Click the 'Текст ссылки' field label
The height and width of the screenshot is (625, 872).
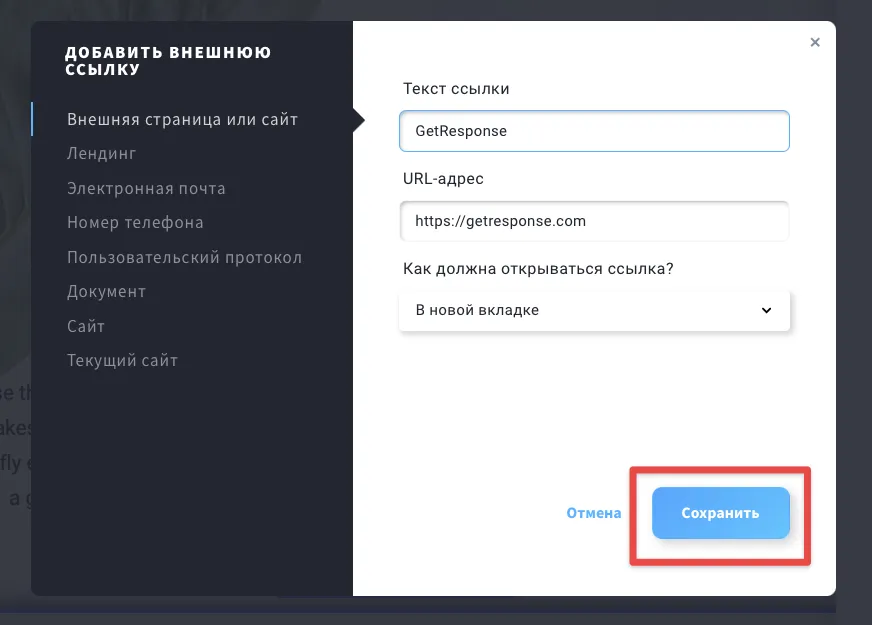pyautogui.click(x=456, y=89)
